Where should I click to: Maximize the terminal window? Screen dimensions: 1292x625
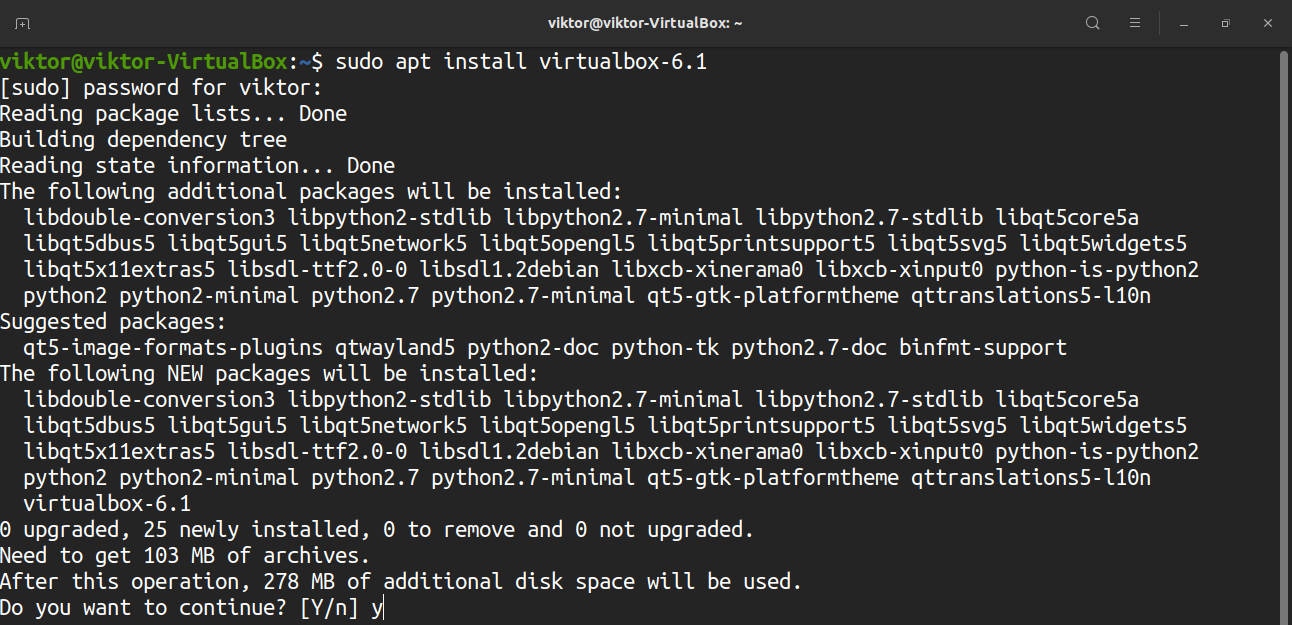1226,22
